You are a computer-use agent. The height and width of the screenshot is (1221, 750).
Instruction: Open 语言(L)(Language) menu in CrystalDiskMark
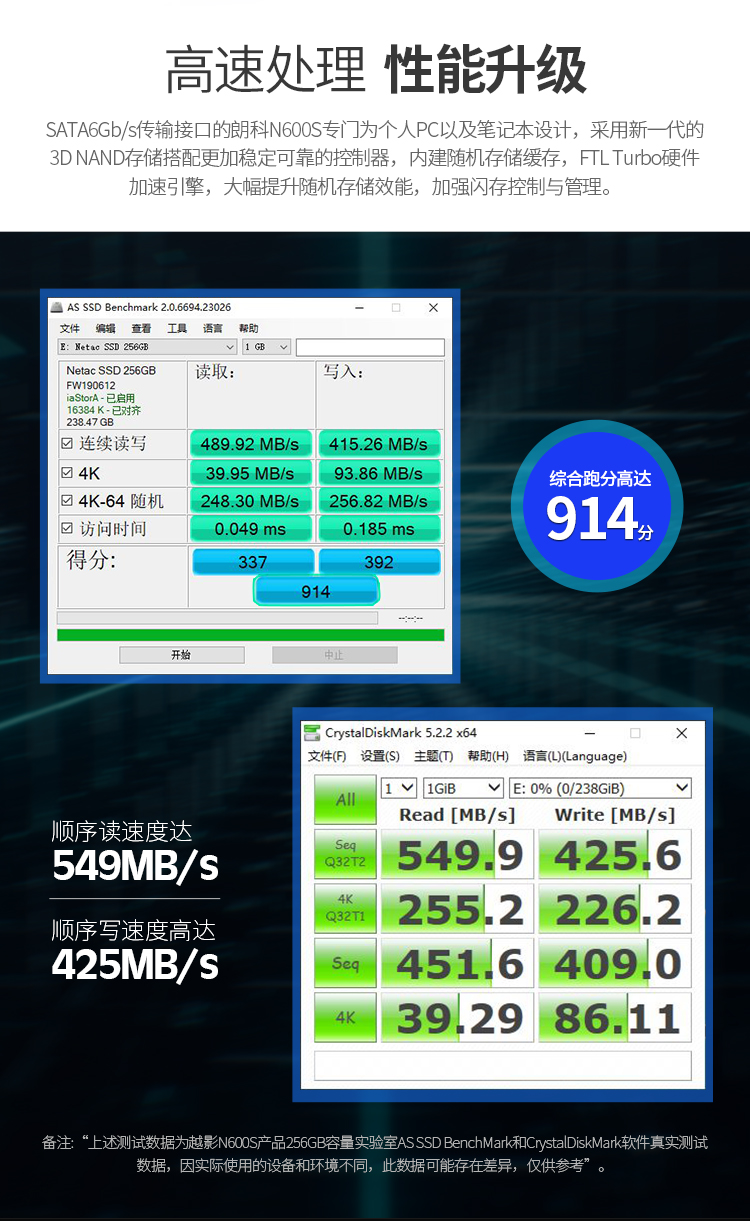(574, 757)
